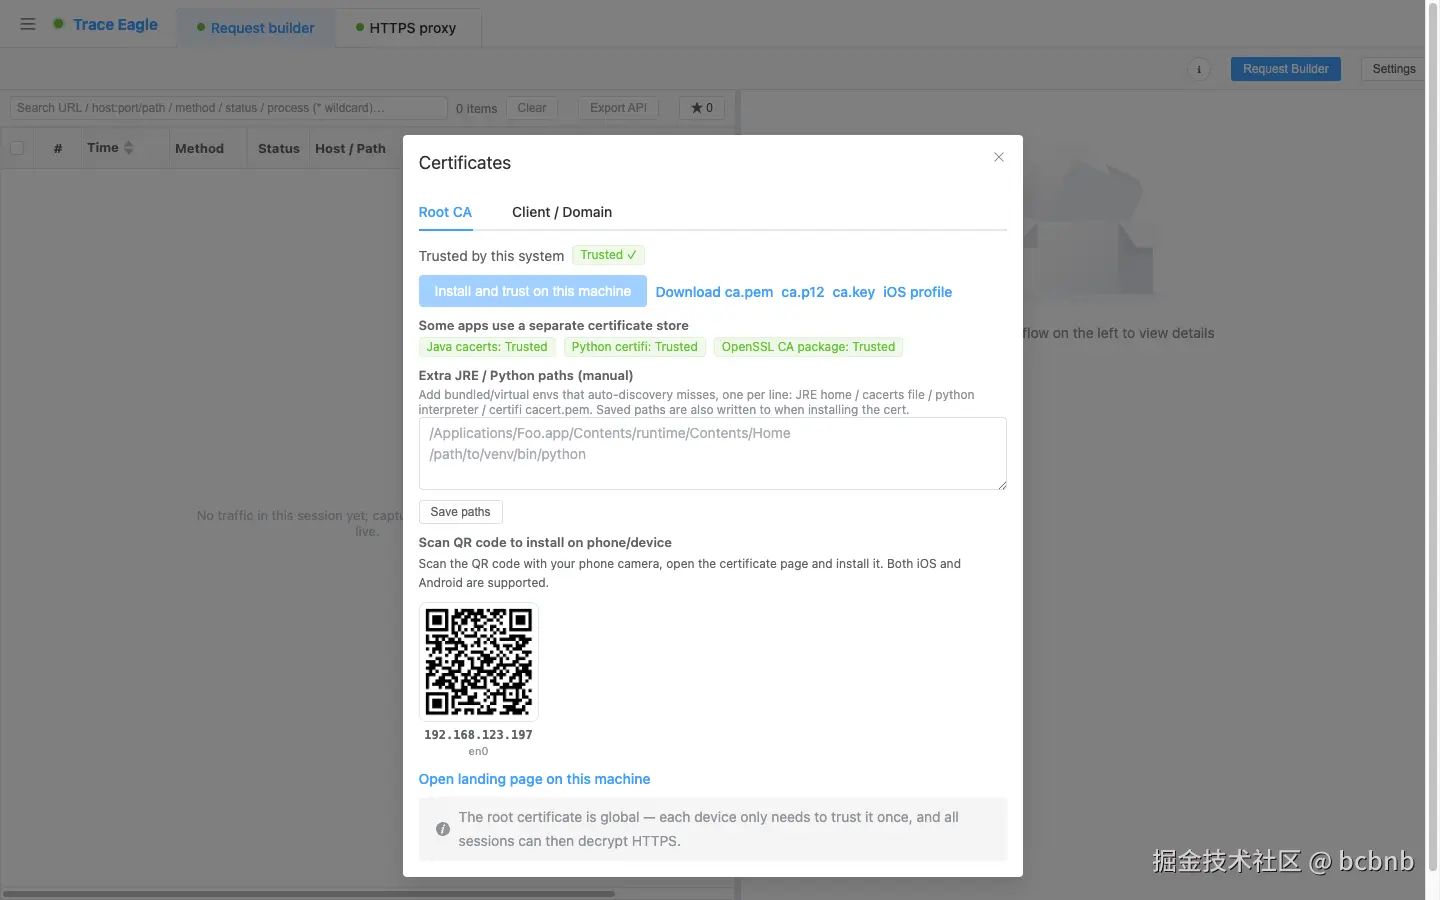Click the OpenSSL CA package: Trusted badge
The image size is (1440, 900).
pyautogui.click(x=808, y=347)
